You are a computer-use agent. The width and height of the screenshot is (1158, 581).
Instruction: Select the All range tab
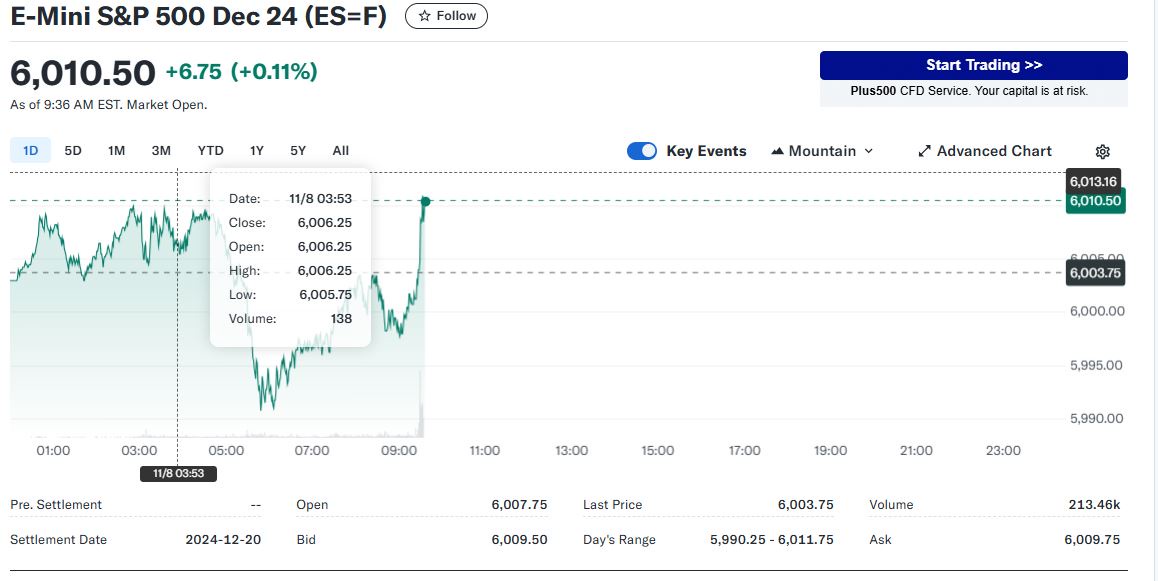[x=340, y=151]
